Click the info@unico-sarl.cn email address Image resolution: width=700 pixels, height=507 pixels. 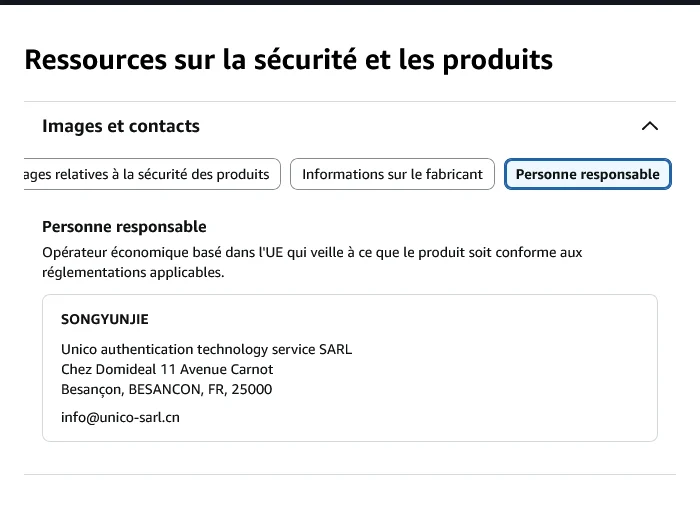point(121,417)
